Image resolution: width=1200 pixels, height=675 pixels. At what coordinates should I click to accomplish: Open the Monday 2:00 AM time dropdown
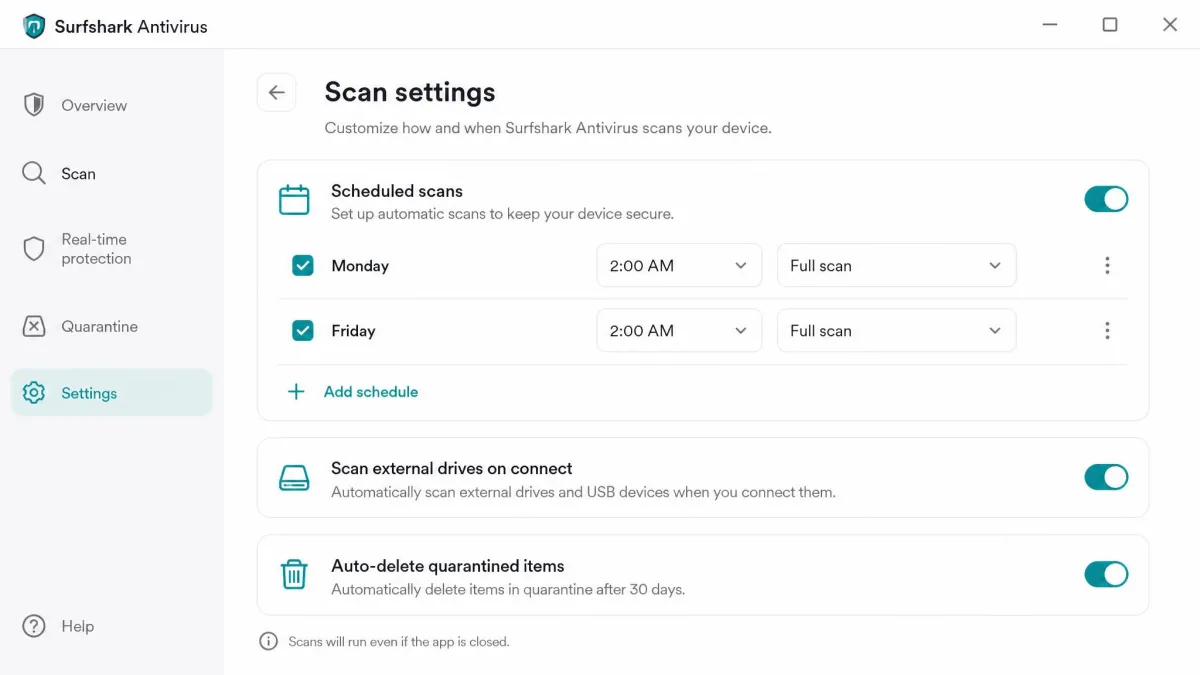[x=679, y=266]
